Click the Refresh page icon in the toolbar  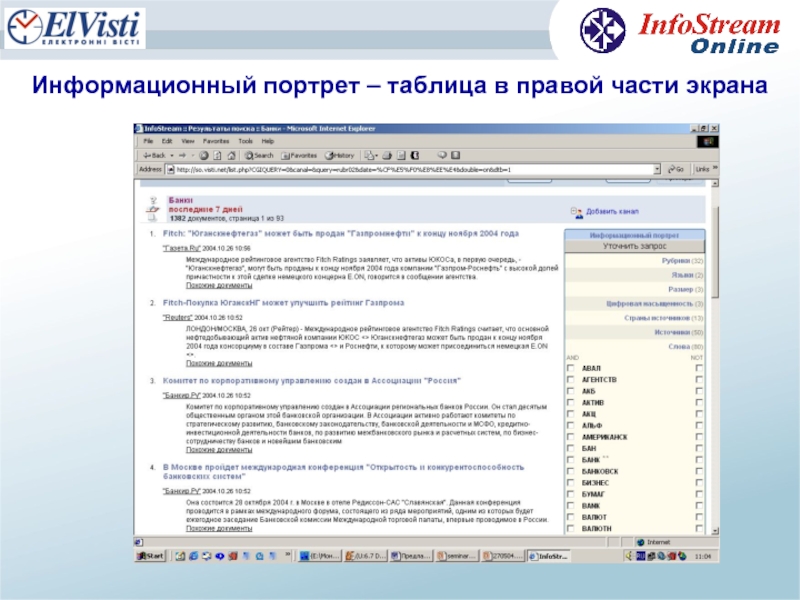coord(217,156)
